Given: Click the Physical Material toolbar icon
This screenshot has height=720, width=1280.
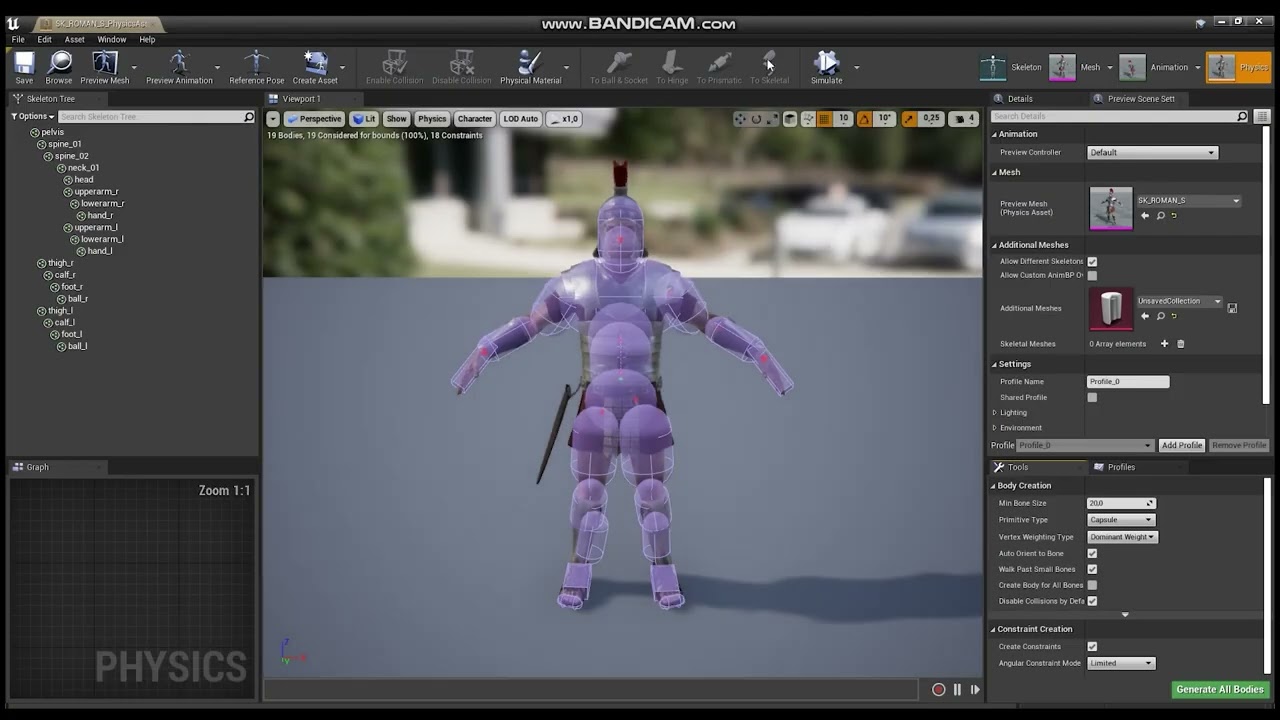Looking at the screenshot, I should click(x=530, y=64).
